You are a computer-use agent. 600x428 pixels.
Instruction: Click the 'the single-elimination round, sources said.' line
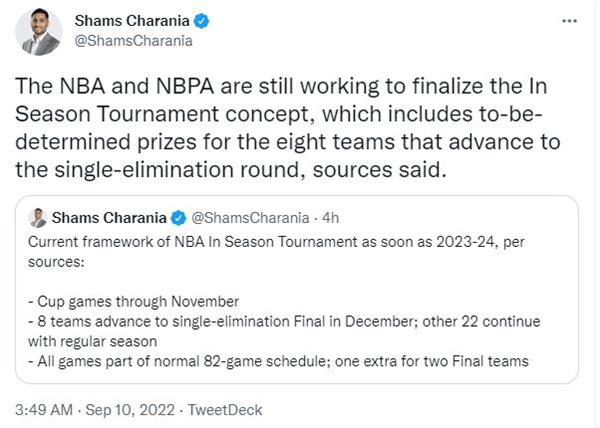coord(234,170)
